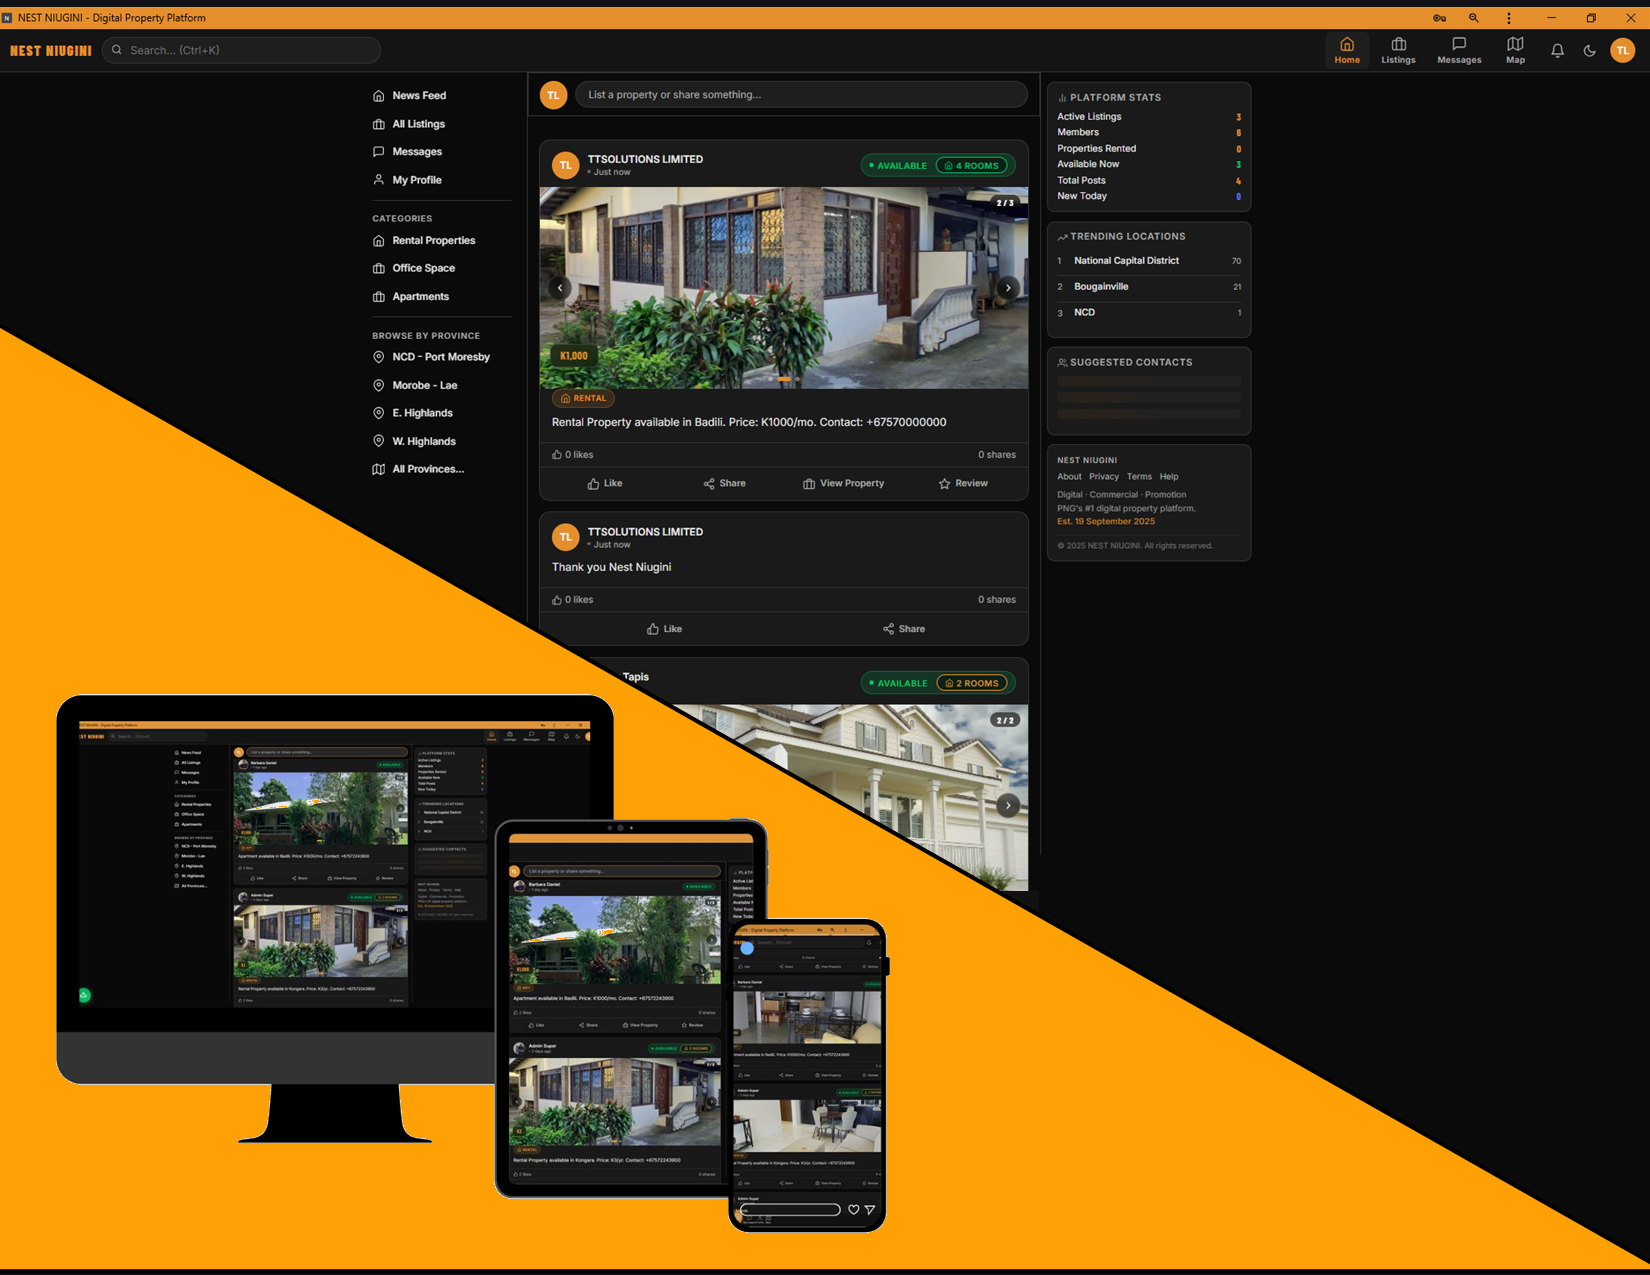1650x1275 pixels.
Task: Open the TL user avatar menu in the top bar
Action: (1623, 50)
